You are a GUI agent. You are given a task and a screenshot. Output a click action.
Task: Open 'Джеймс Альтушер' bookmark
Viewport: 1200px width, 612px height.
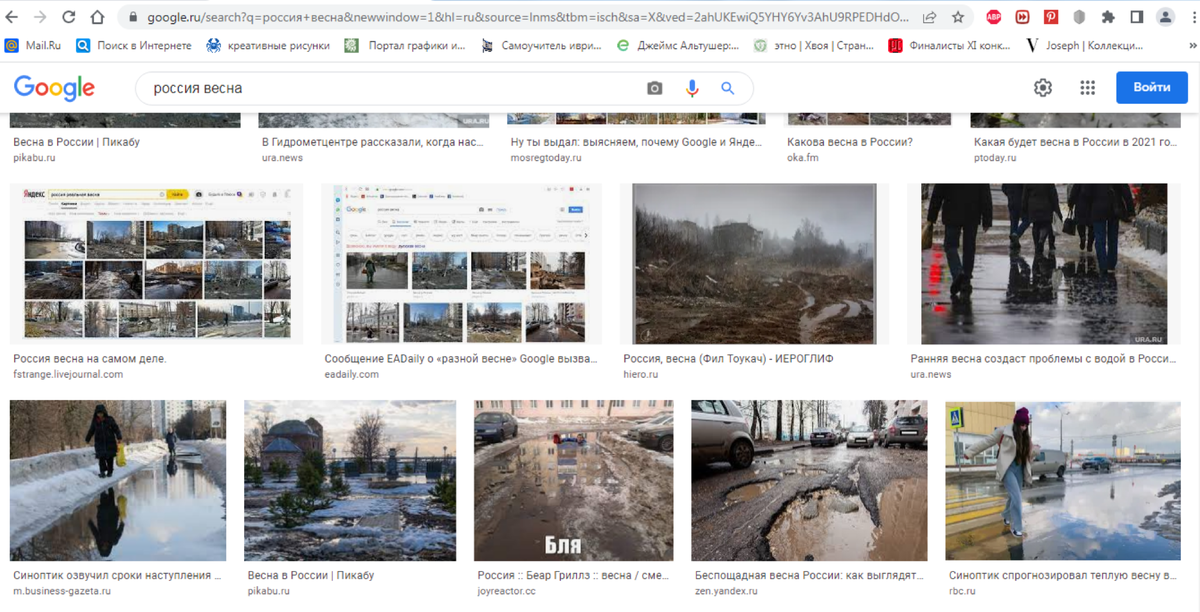677,45
